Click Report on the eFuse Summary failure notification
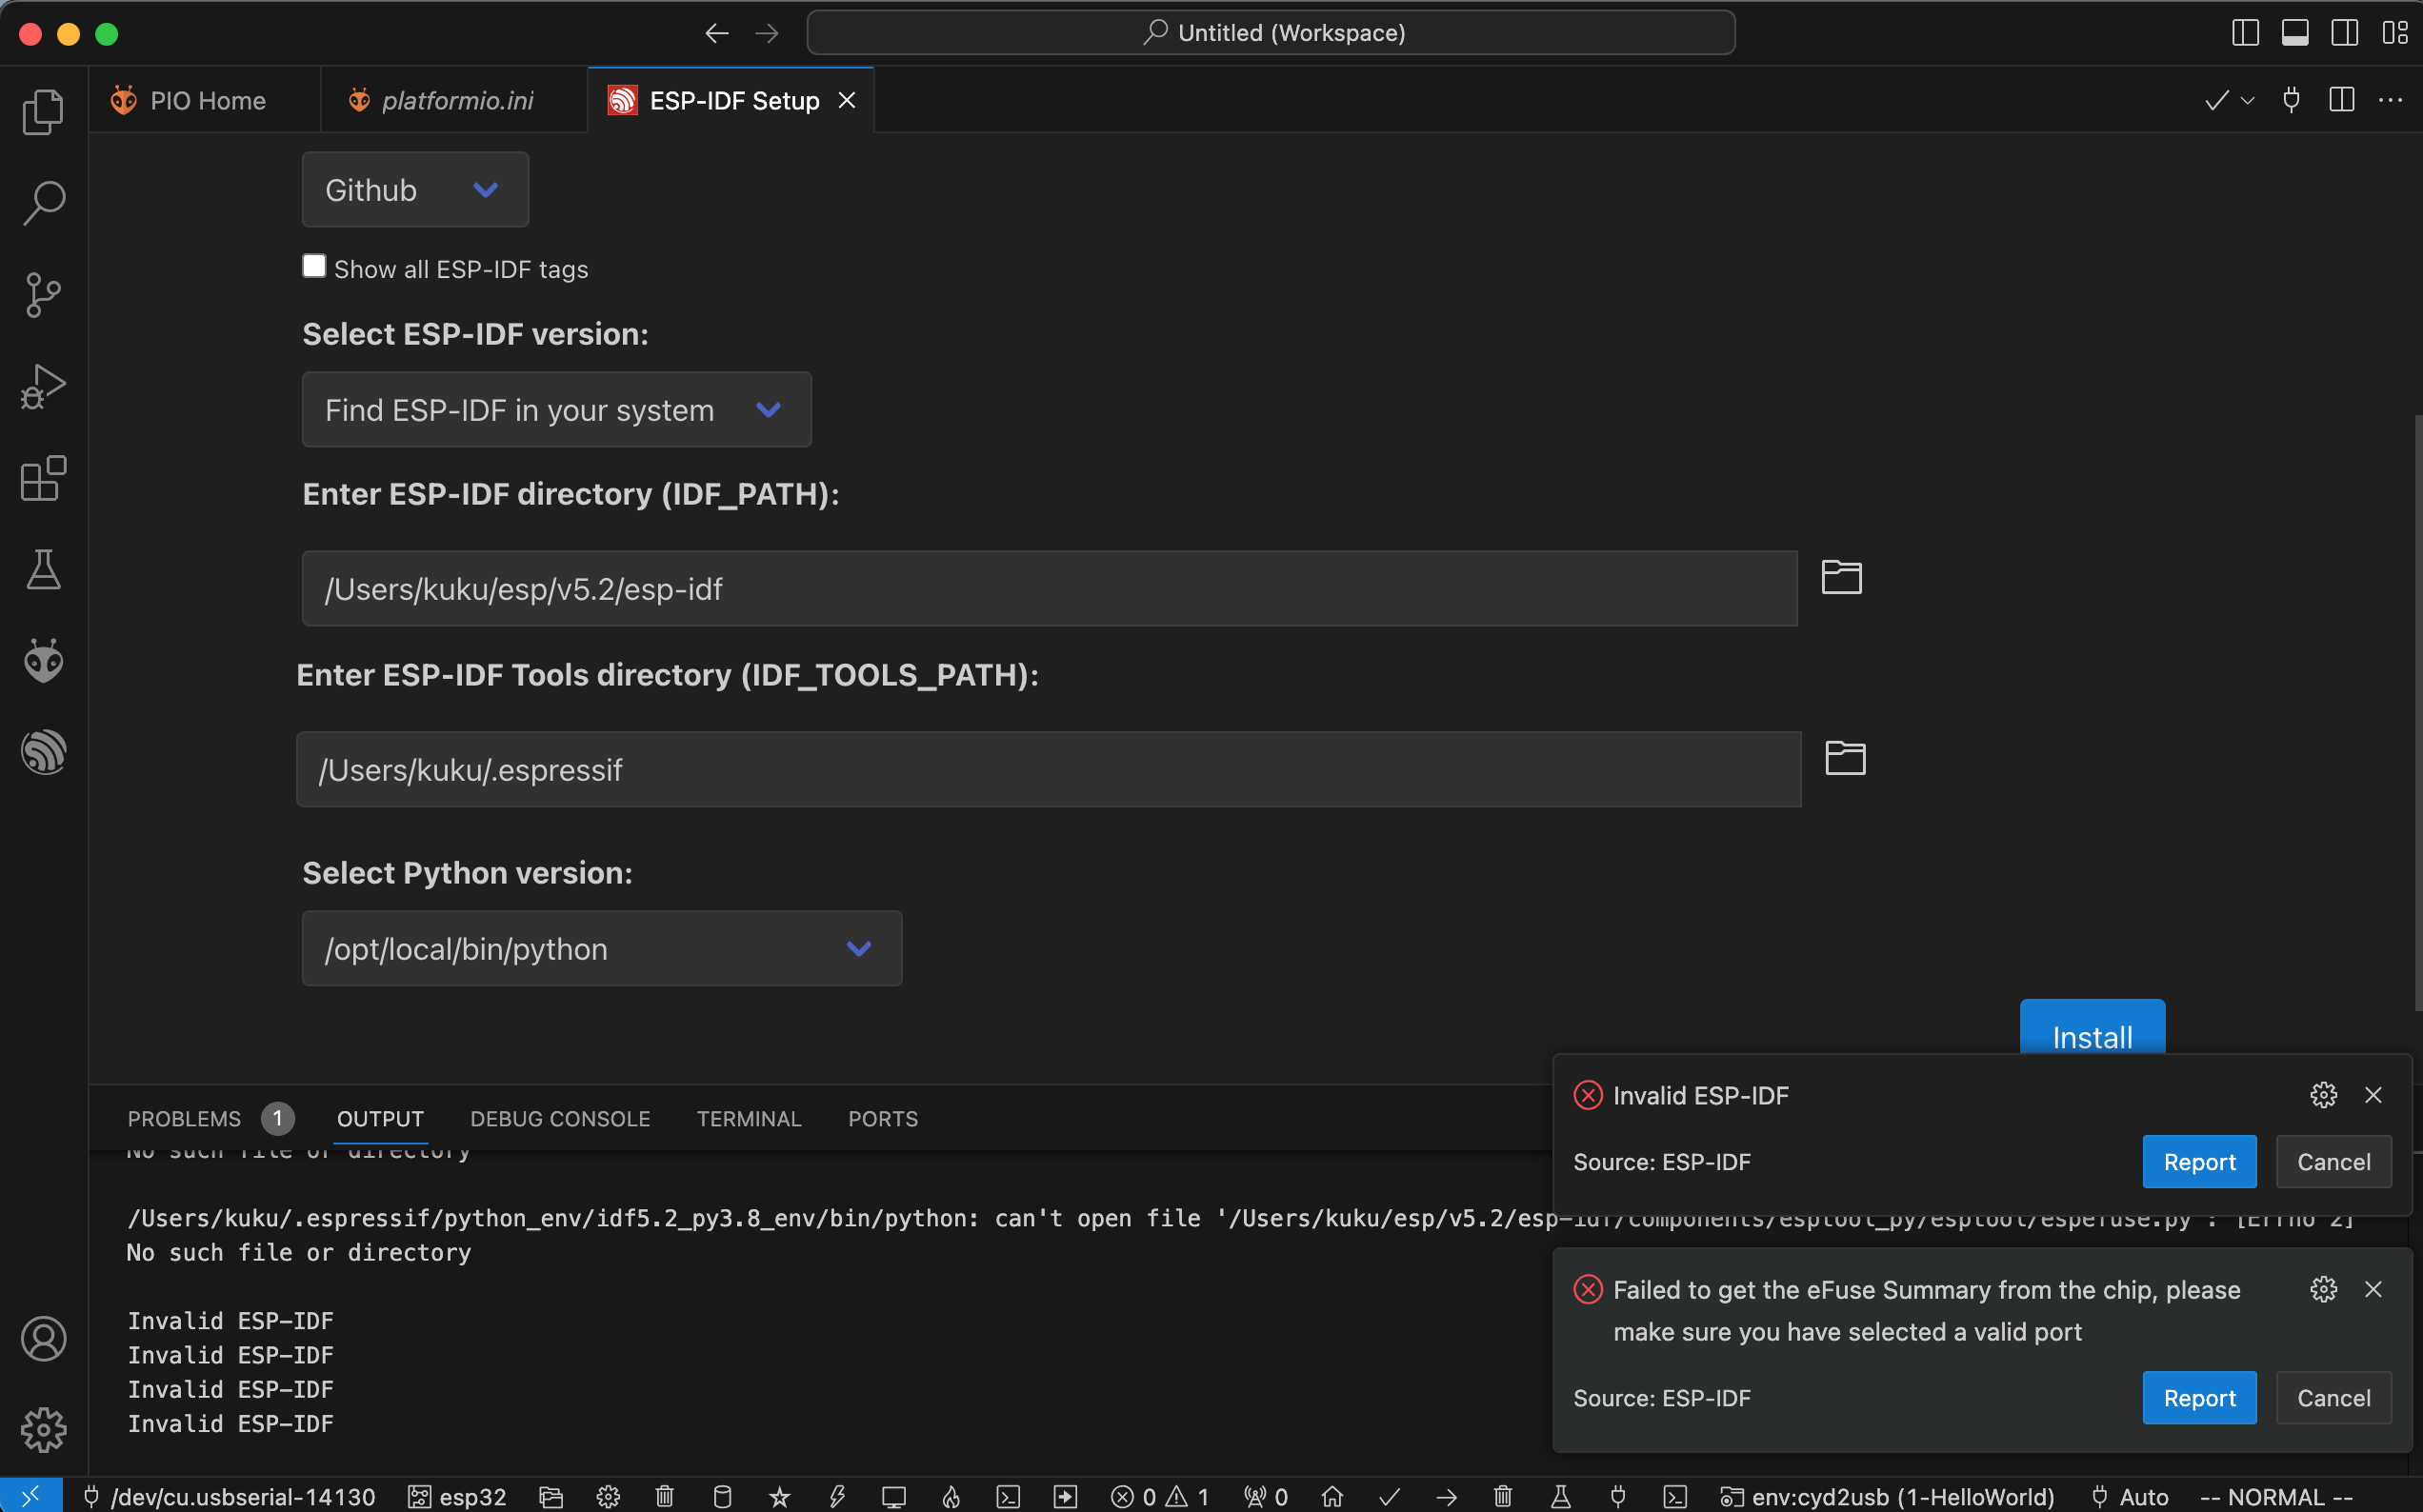Viewport: 2423px width, 1512px height. point(2199,1398)
